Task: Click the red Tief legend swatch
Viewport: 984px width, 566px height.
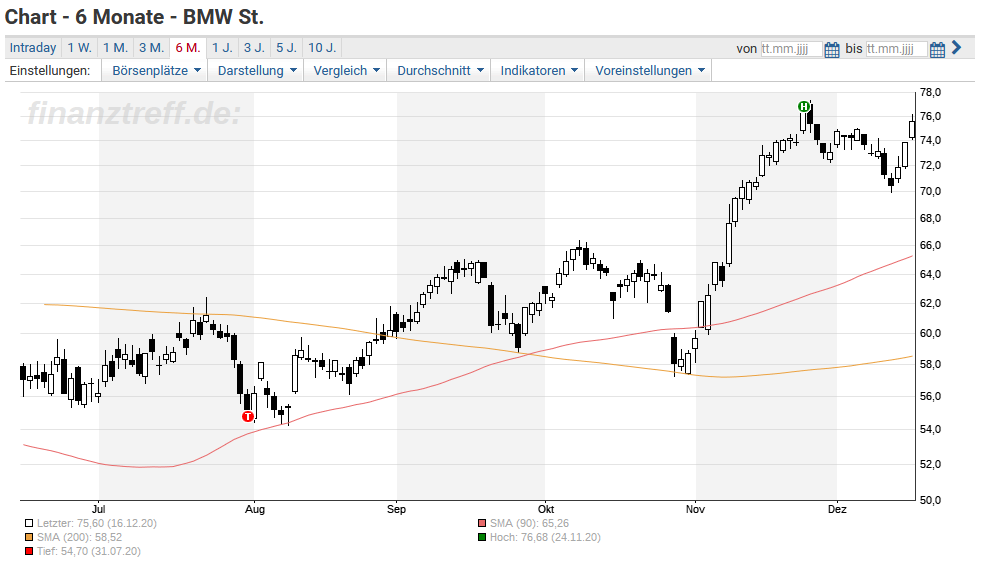Action: (x=29, y=552)
